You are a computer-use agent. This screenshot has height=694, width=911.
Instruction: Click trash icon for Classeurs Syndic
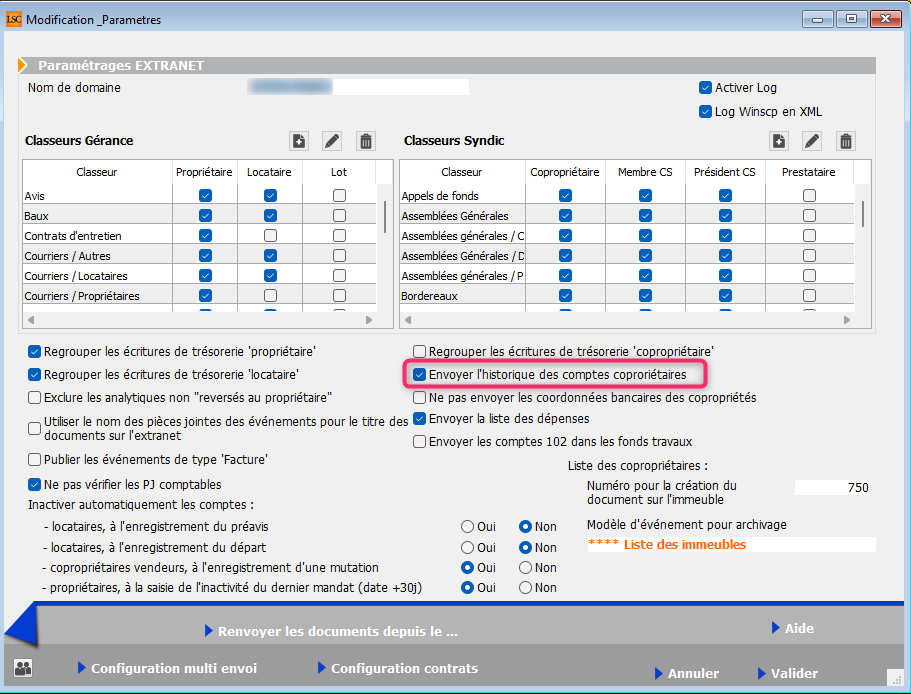pyautogui.click(x=846, y=141)
